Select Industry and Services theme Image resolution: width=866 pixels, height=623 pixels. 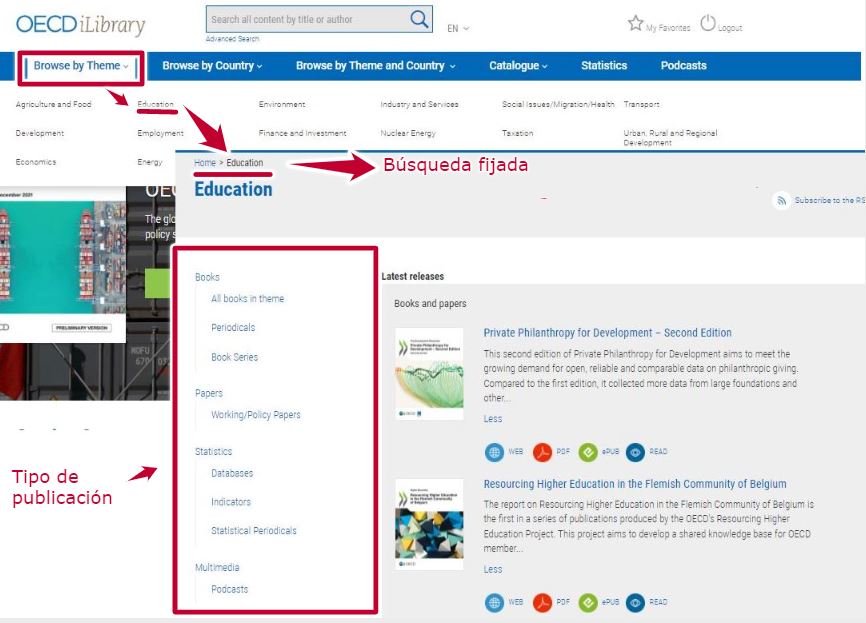coord(419,104)
